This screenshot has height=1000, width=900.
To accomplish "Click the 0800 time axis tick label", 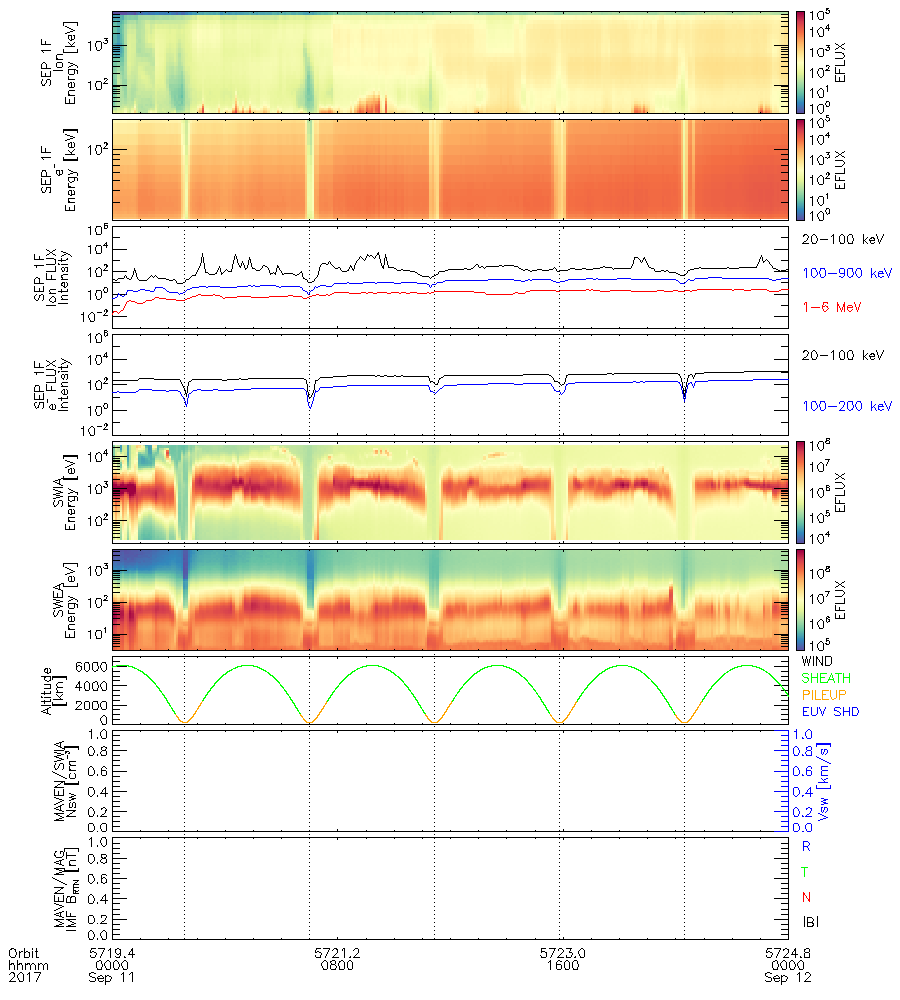I will 336,966.
